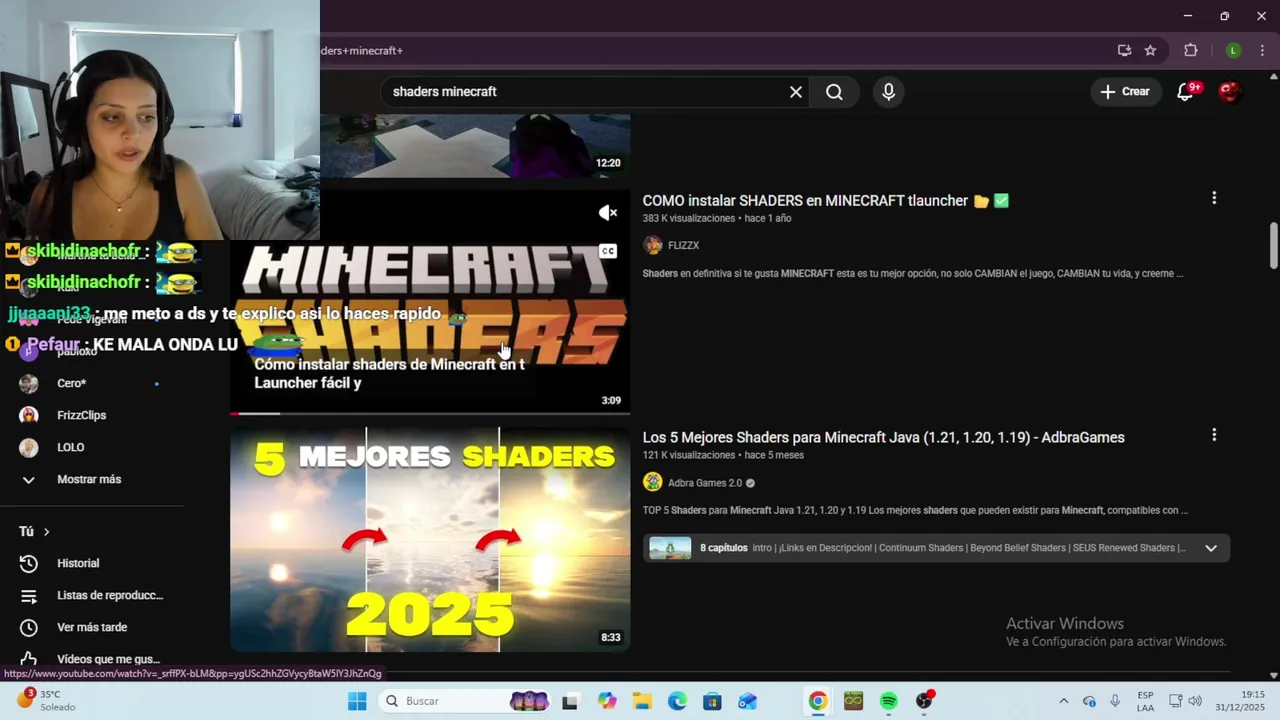
Task: Clear the search text with the X icon
Action: click(796, 92)
